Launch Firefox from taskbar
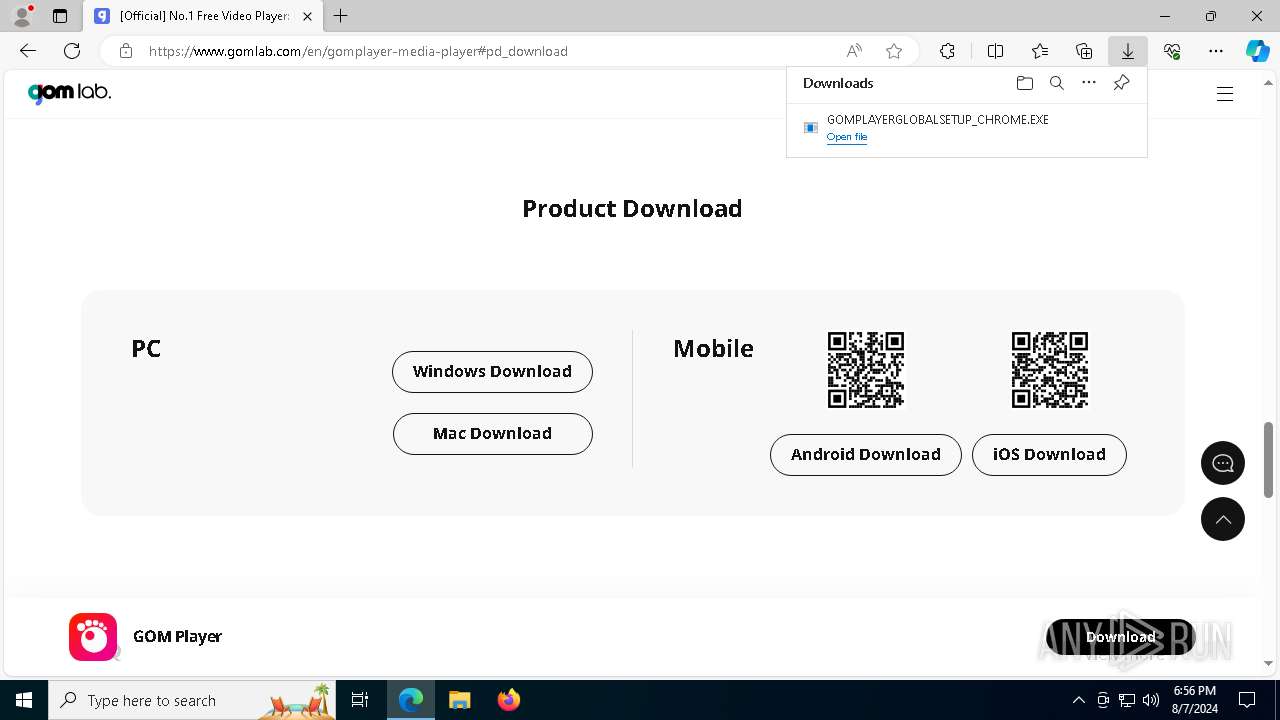This screenshot has height=720, width=1280. (x=509, y=700)
